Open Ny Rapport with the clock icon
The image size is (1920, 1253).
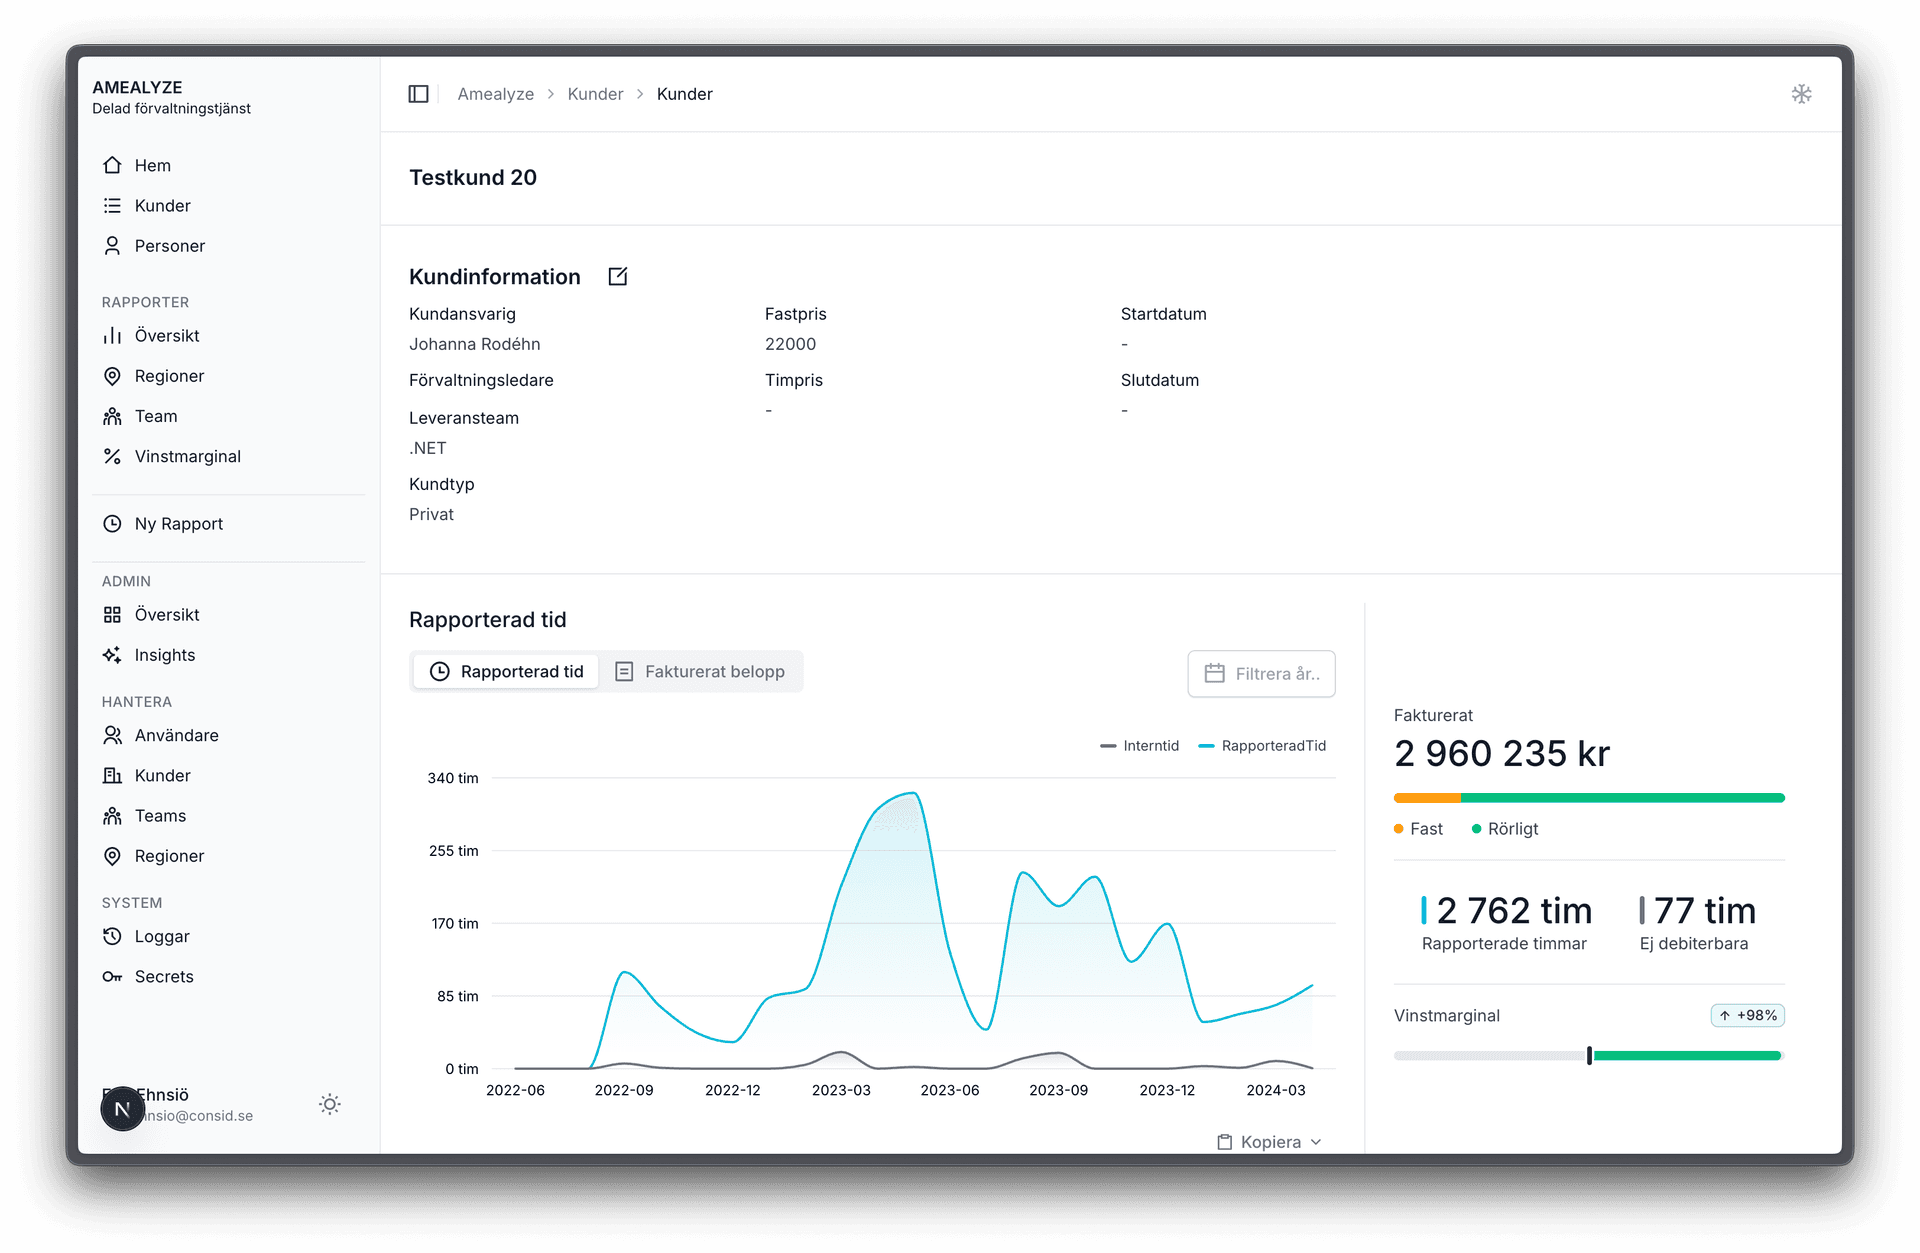click(x=112, y=523)
